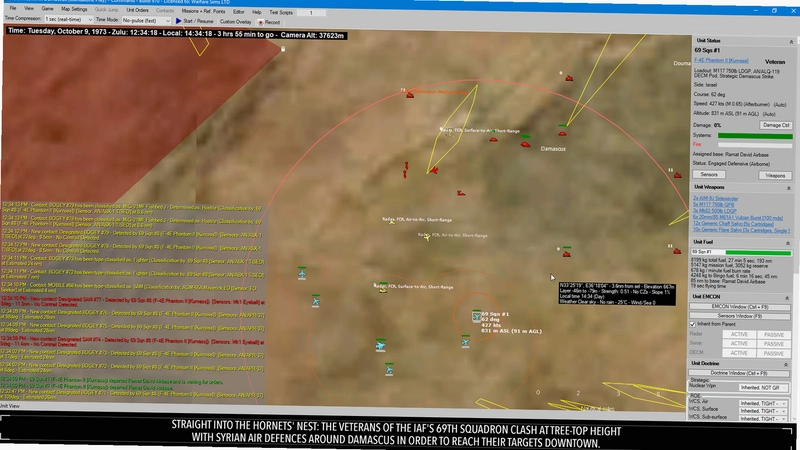This screenshot has height=450, width=800.
Task: Click the green Systems status bar
Action: pyautogui.click(x=755, y=136)
